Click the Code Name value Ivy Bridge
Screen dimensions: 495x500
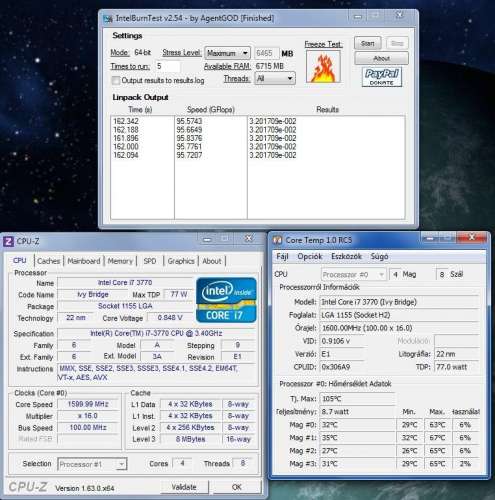click(x=92, y=295)
